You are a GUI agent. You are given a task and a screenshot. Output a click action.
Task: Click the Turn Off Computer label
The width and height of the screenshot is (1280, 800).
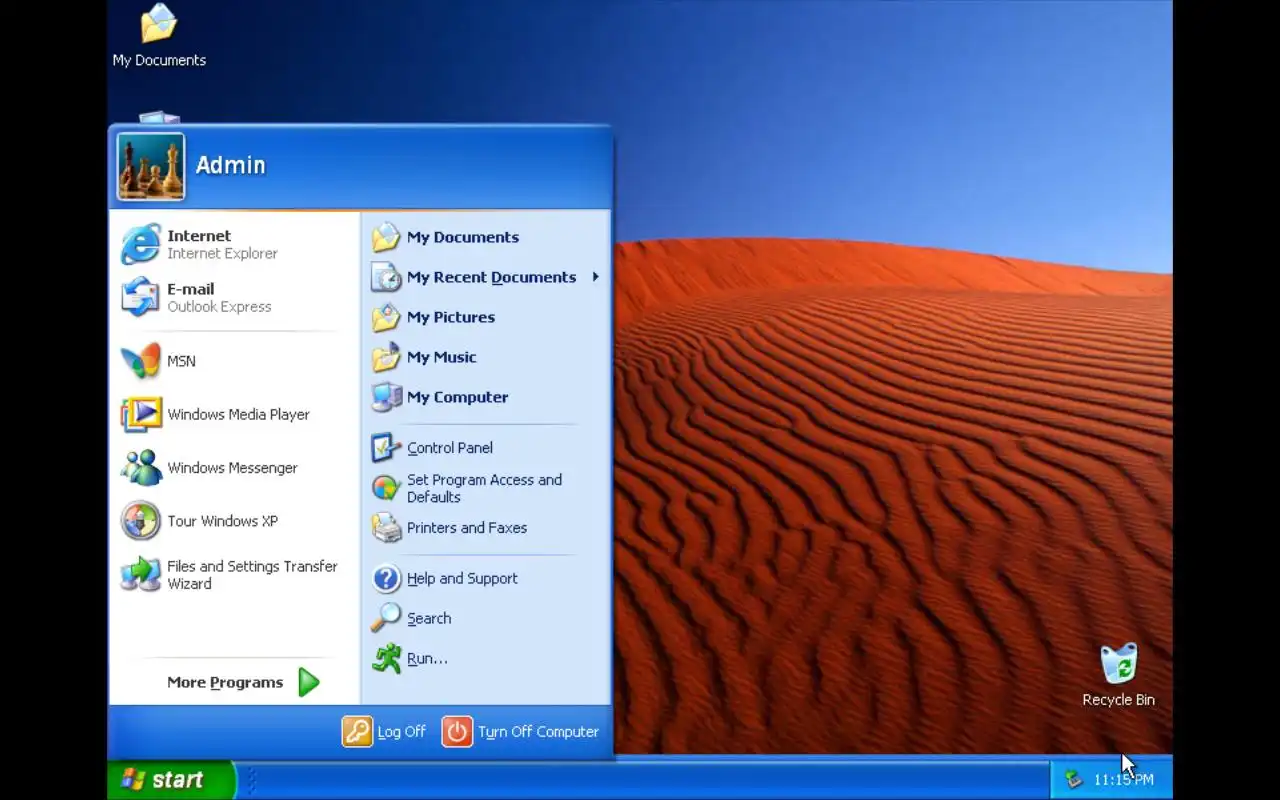pos(538,732)
